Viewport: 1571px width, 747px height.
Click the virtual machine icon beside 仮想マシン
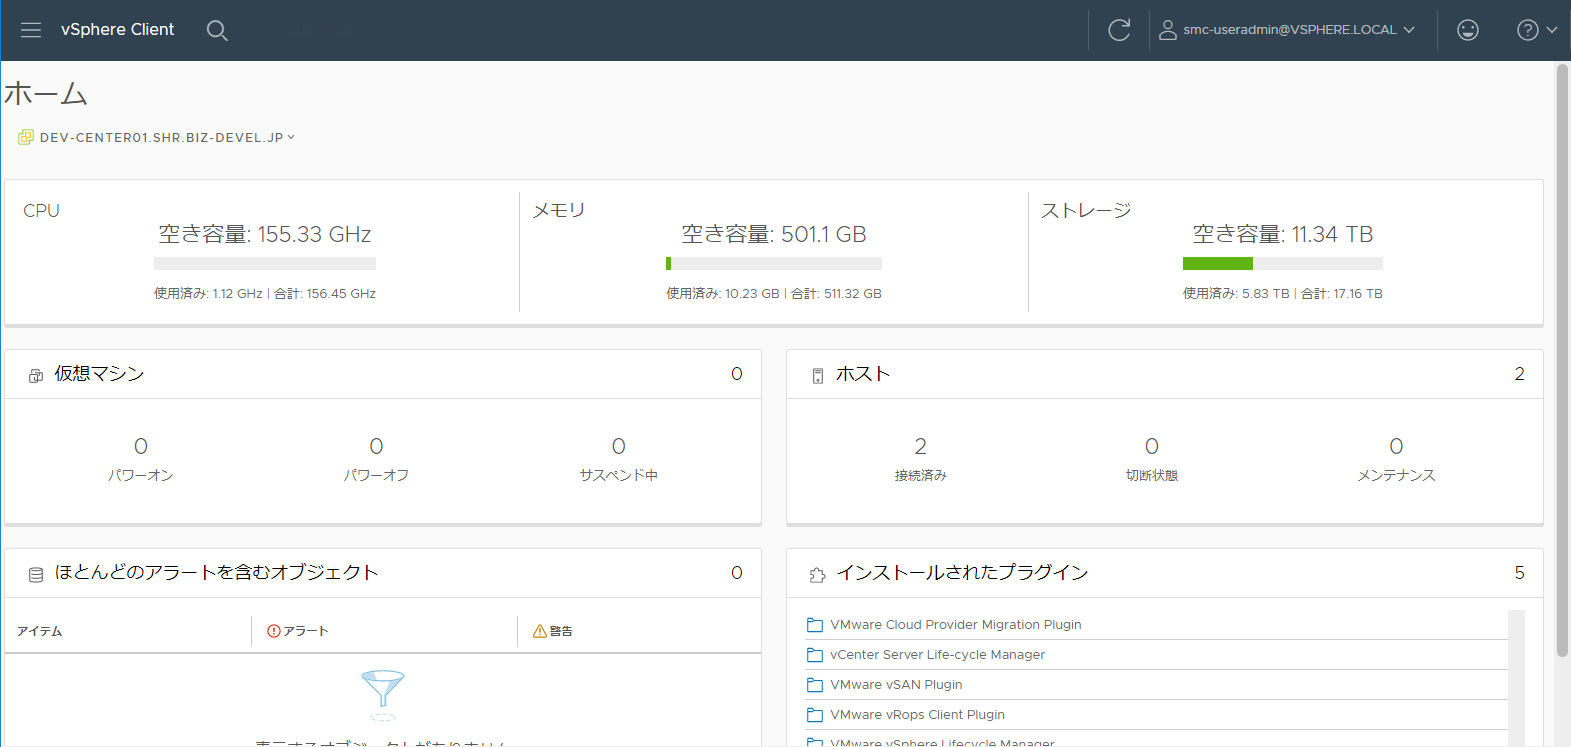[36, 376]
